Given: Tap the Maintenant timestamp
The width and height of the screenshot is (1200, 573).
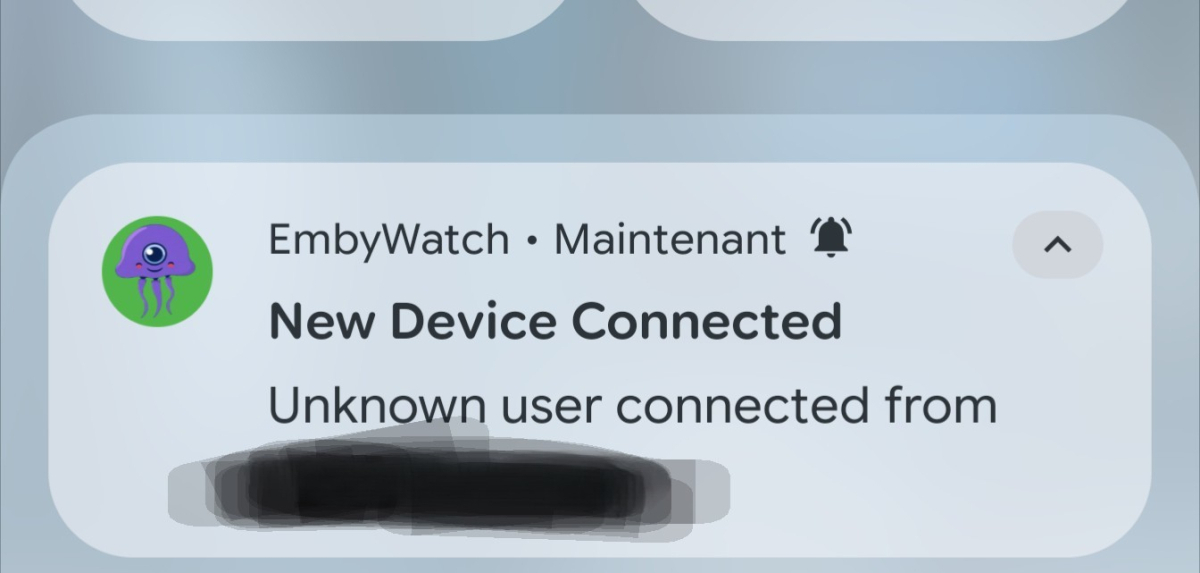Looking at the screenshot, I should pyautogui.click(x=669, y=240).
